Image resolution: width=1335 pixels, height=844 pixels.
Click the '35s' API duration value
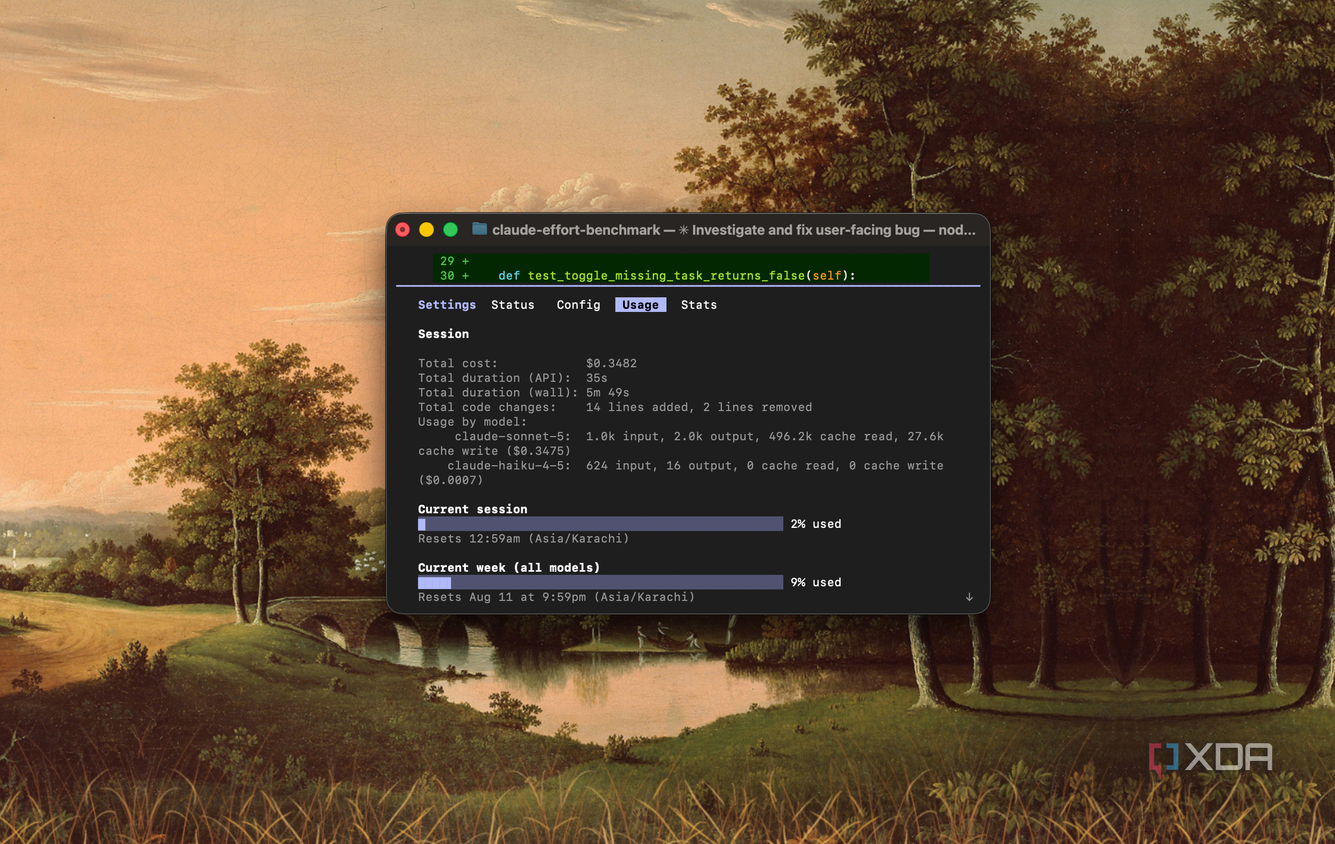coord(597,378)
